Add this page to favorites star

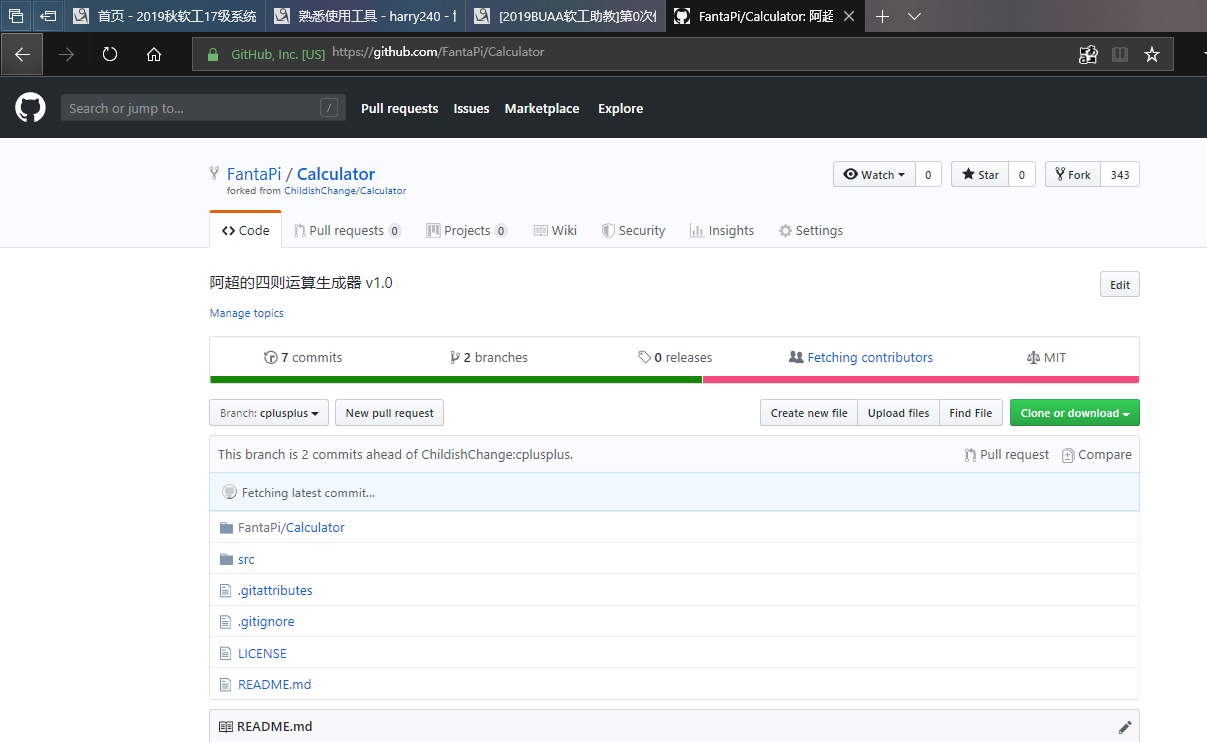[1152, 55]
